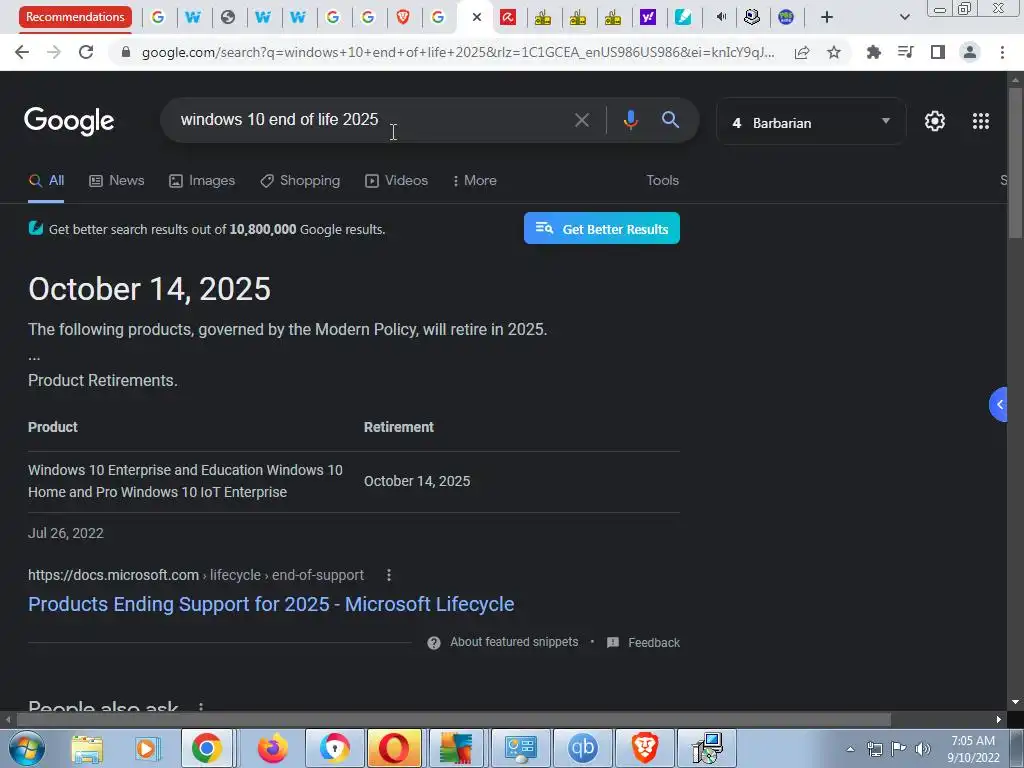Viewport: 1024px width, 768px height.
Task: Open Windows Explorer from taskbar
Action: pos(87,748)
